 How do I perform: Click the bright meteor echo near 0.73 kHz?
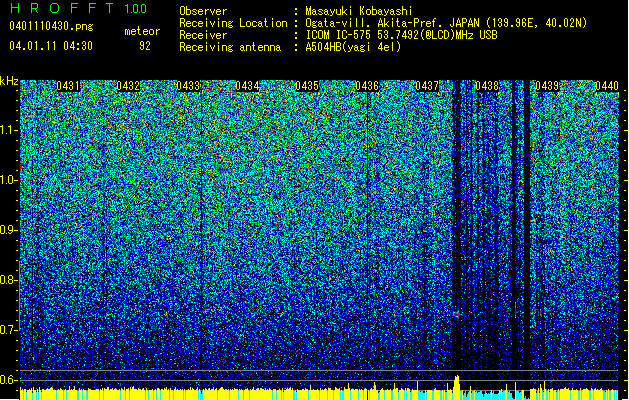[x=456, y=315]
